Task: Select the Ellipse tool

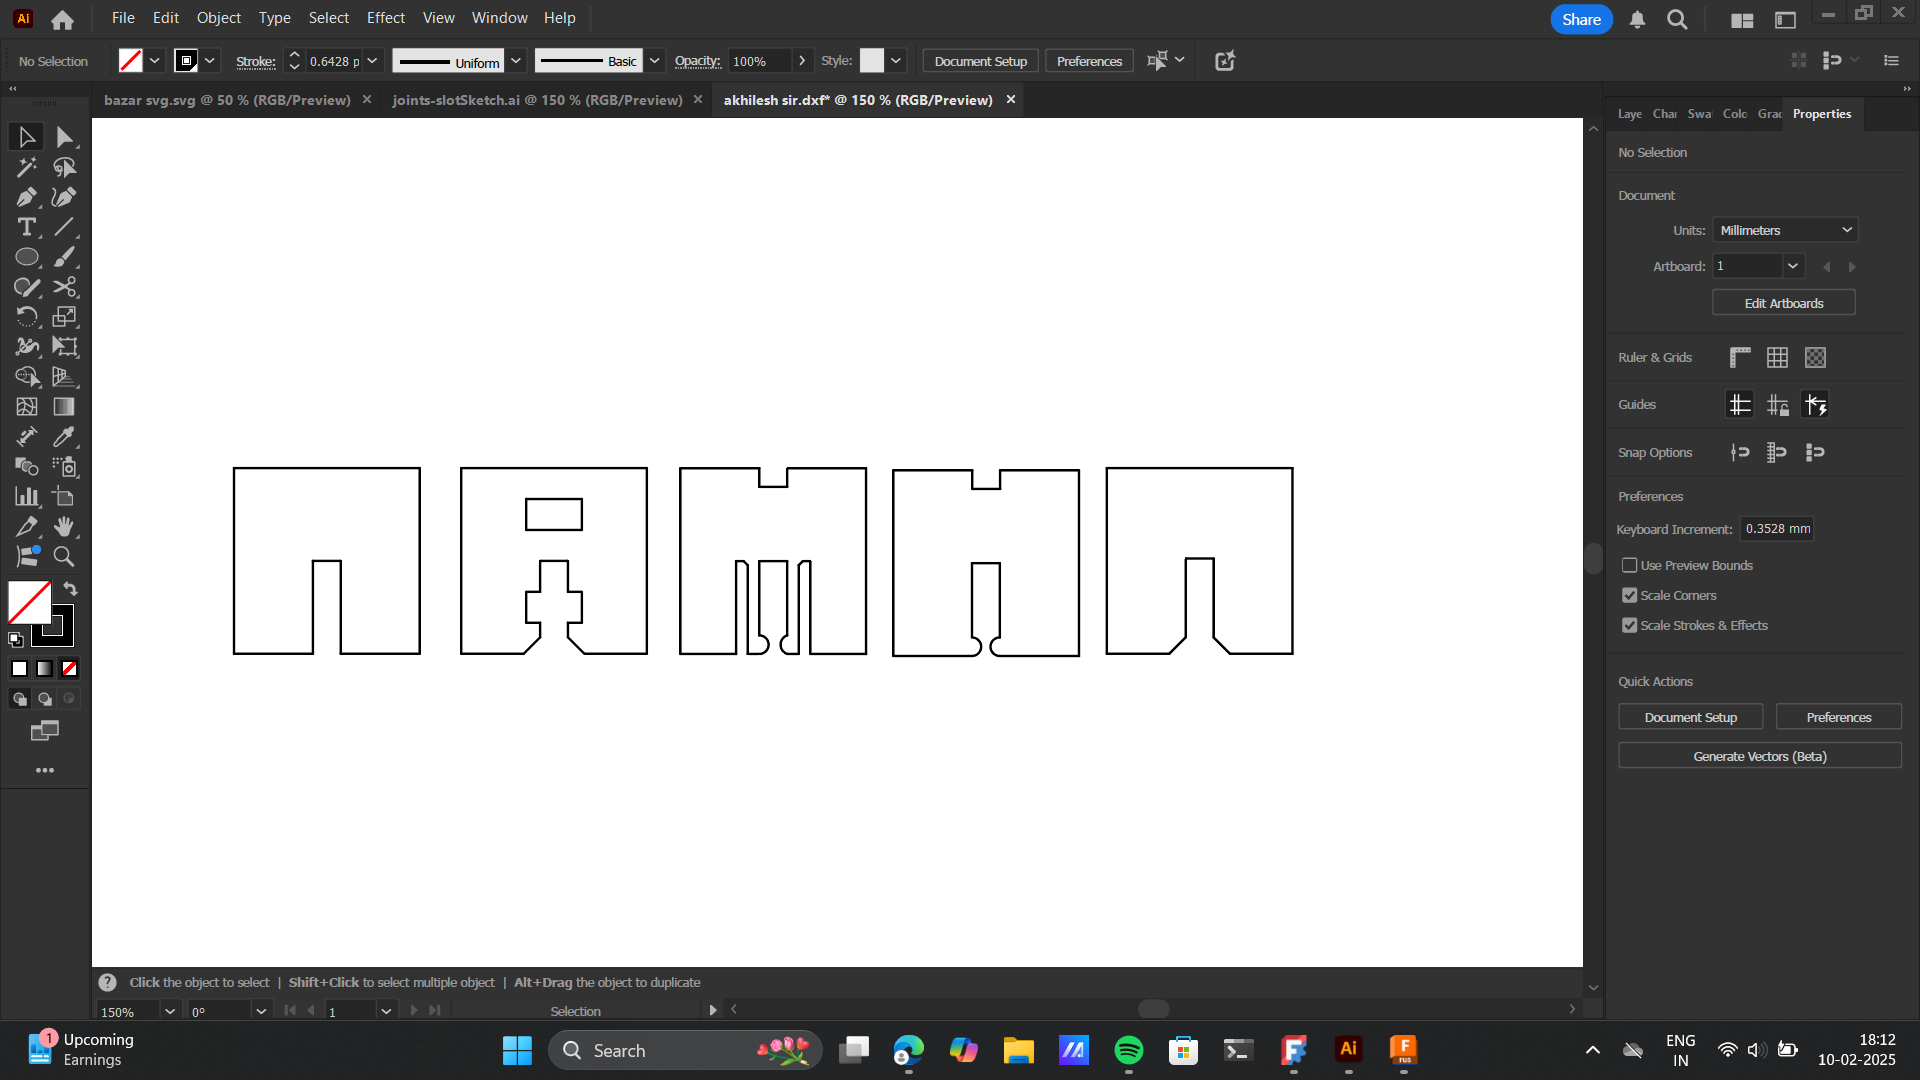Action: pyautogui.click(x=27, y=257)
